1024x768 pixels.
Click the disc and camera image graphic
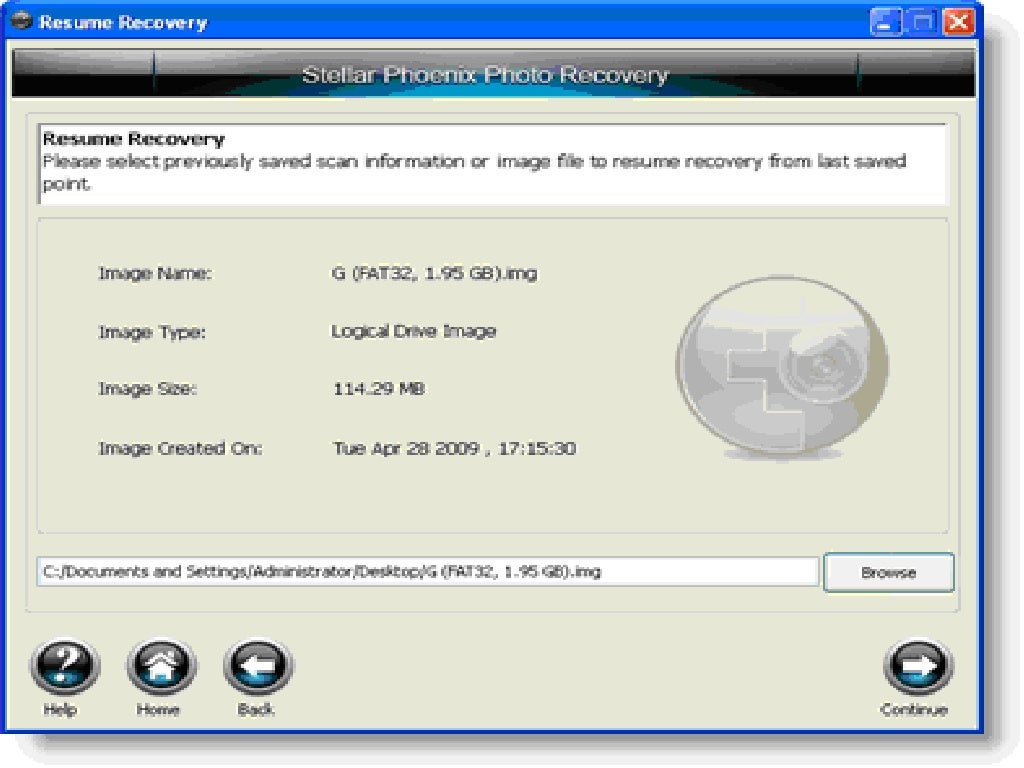click(x=782, y=368)
